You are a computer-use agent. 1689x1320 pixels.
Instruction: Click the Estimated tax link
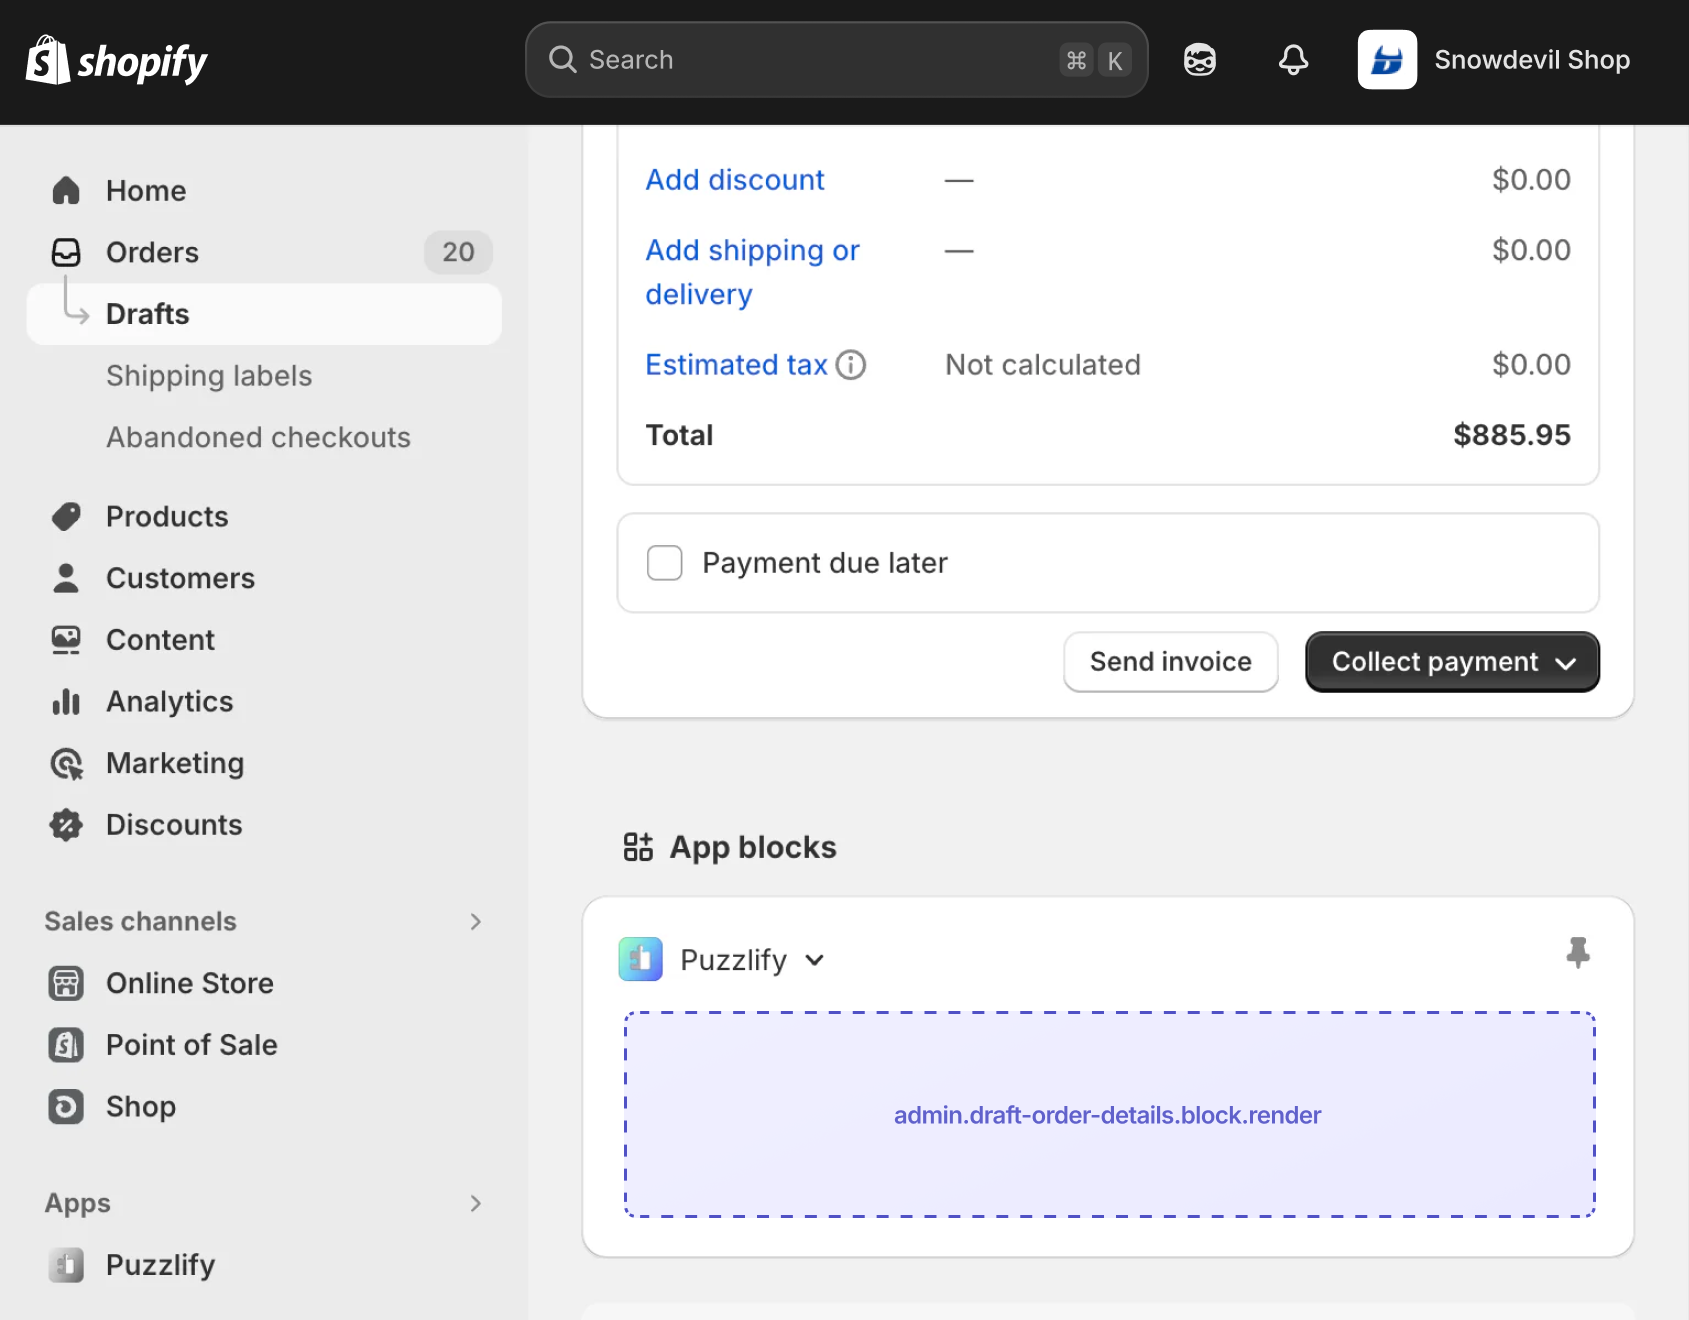pyautogui.click(x=736, y=365)
